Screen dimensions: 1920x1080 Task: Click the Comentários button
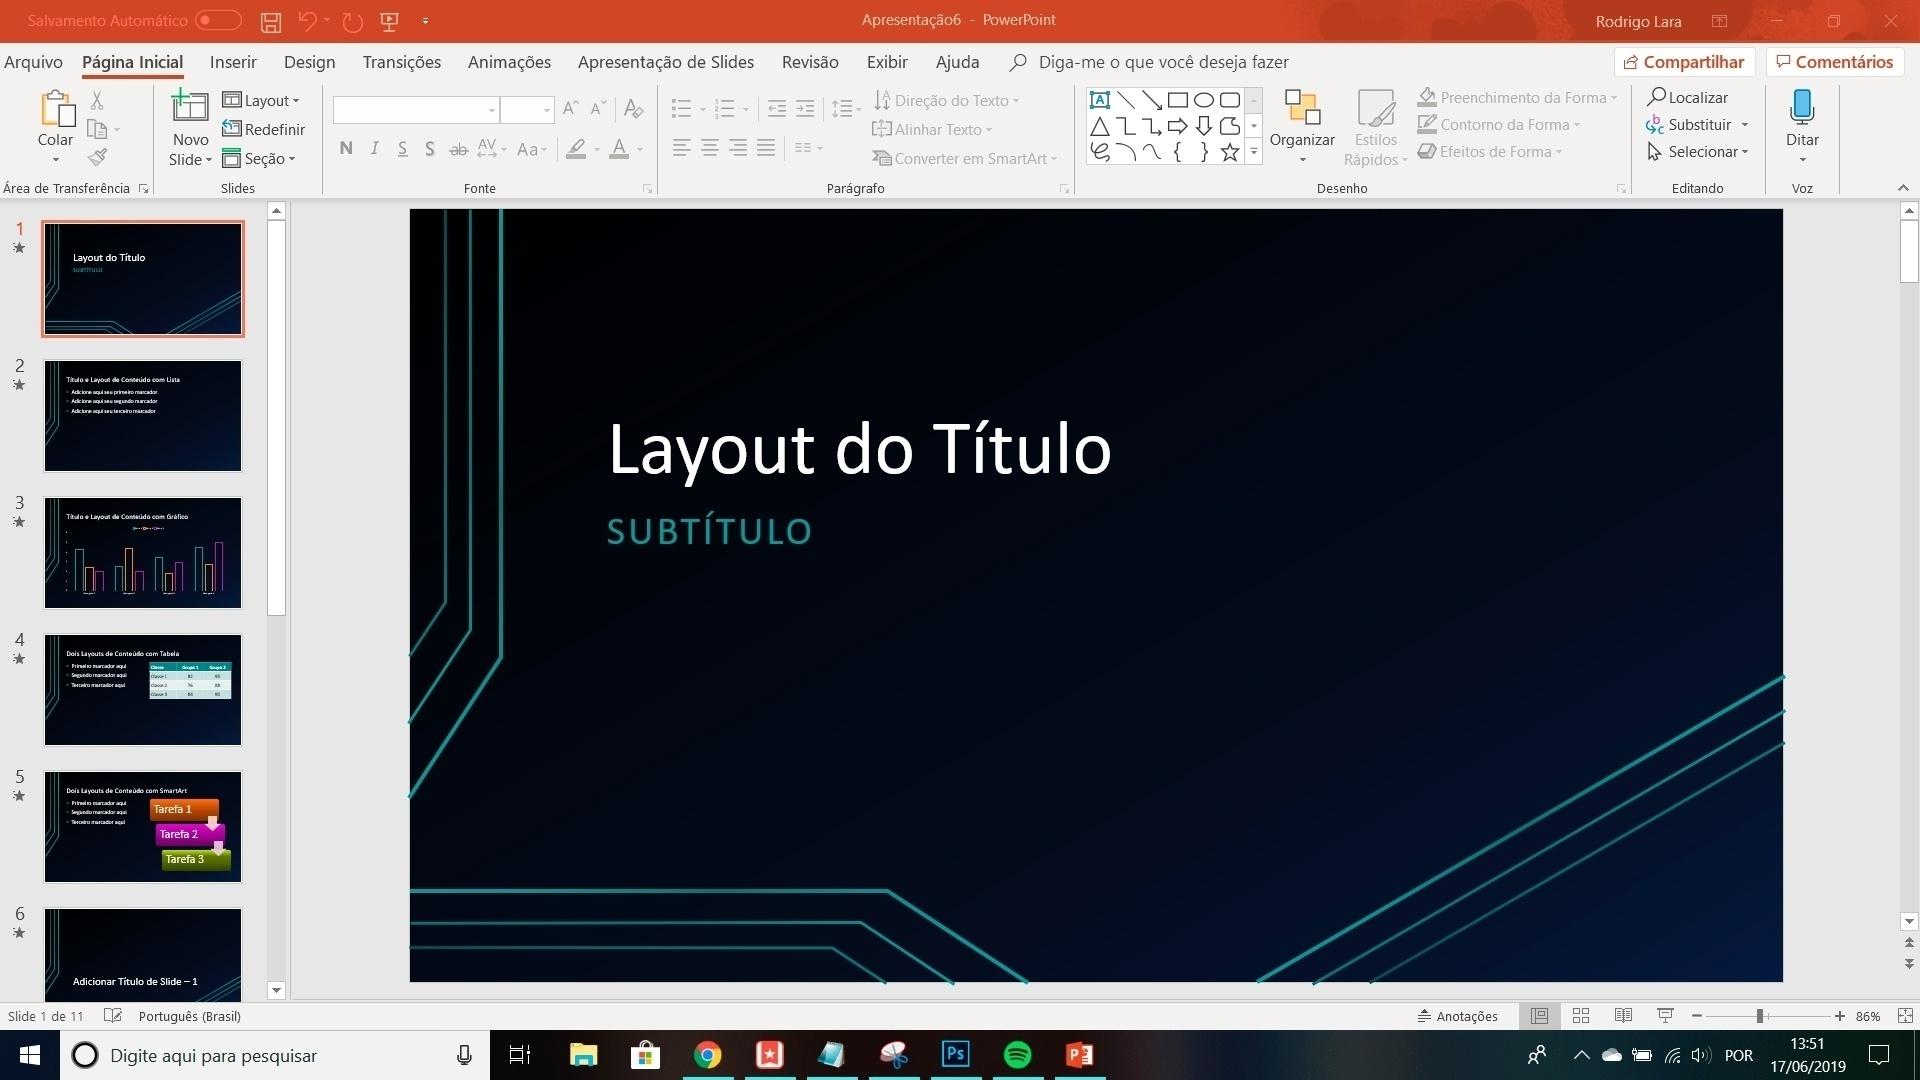pos(1835,62)
